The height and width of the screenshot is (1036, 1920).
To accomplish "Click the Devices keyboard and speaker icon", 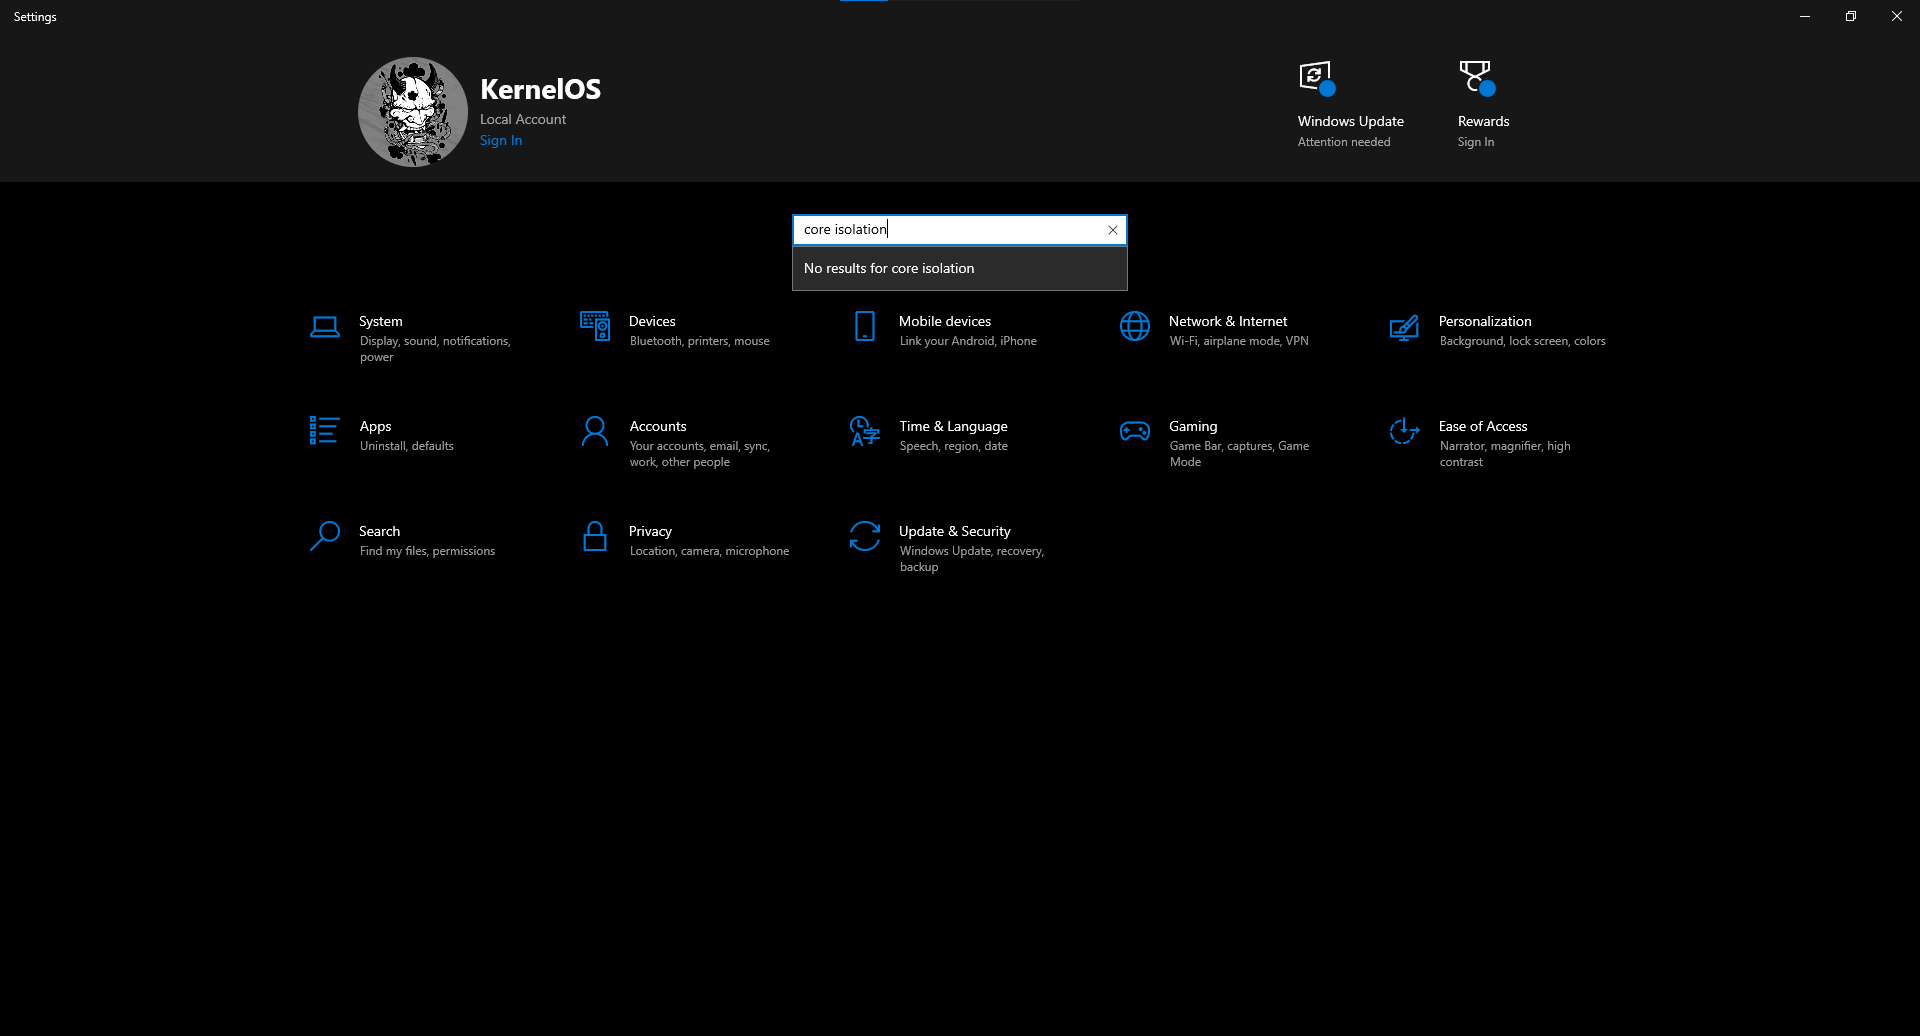I will [x=595, y=326].
